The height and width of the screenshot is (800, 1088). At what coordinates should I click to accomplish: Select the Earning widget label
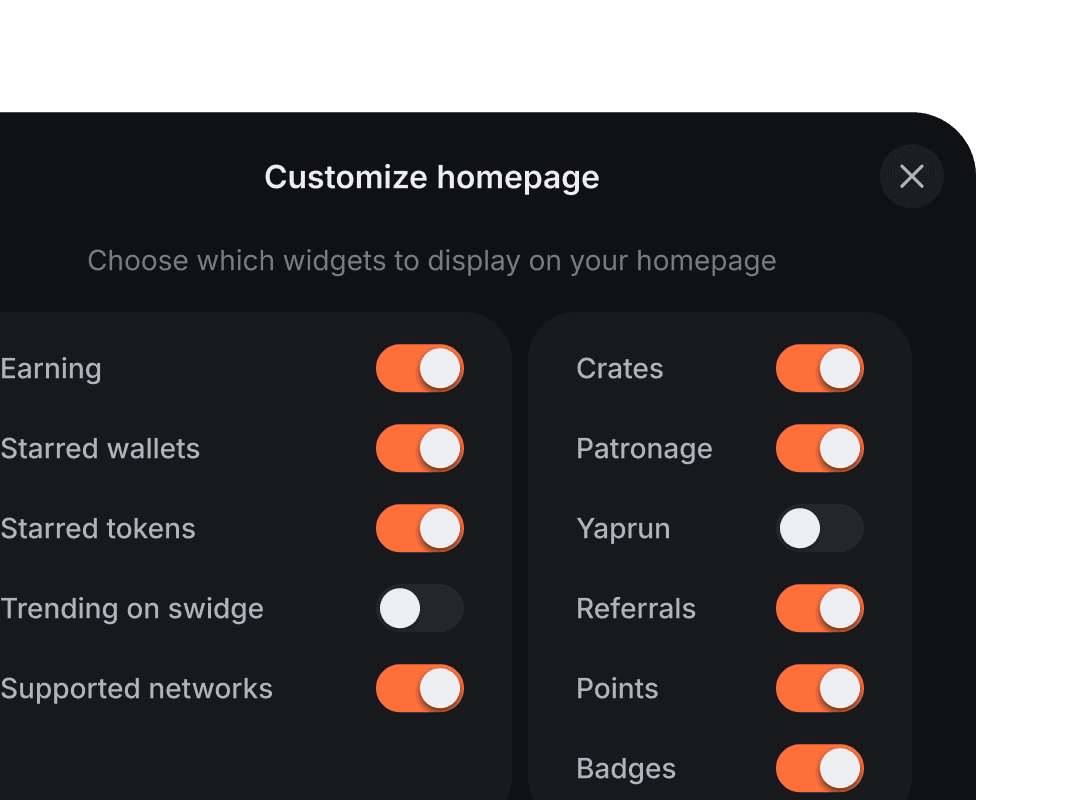point(51,368)
